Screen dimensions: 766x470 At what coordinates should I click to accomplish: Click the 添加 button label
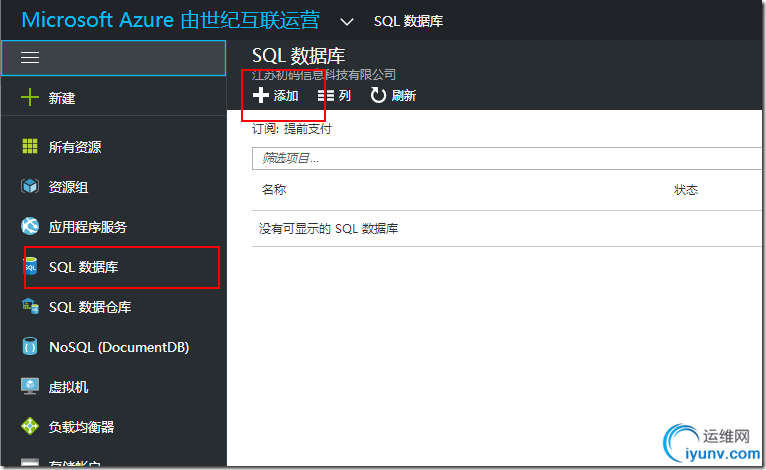click(286, 96)
